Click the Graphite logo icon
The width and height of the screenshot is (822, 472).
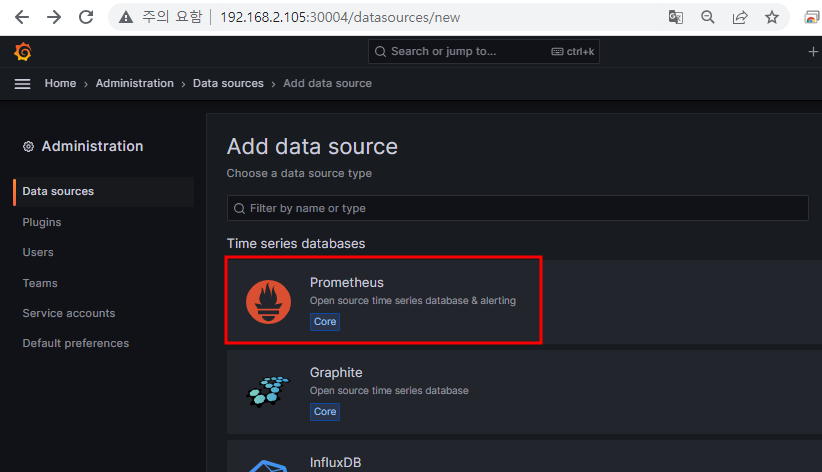[268, 391]
